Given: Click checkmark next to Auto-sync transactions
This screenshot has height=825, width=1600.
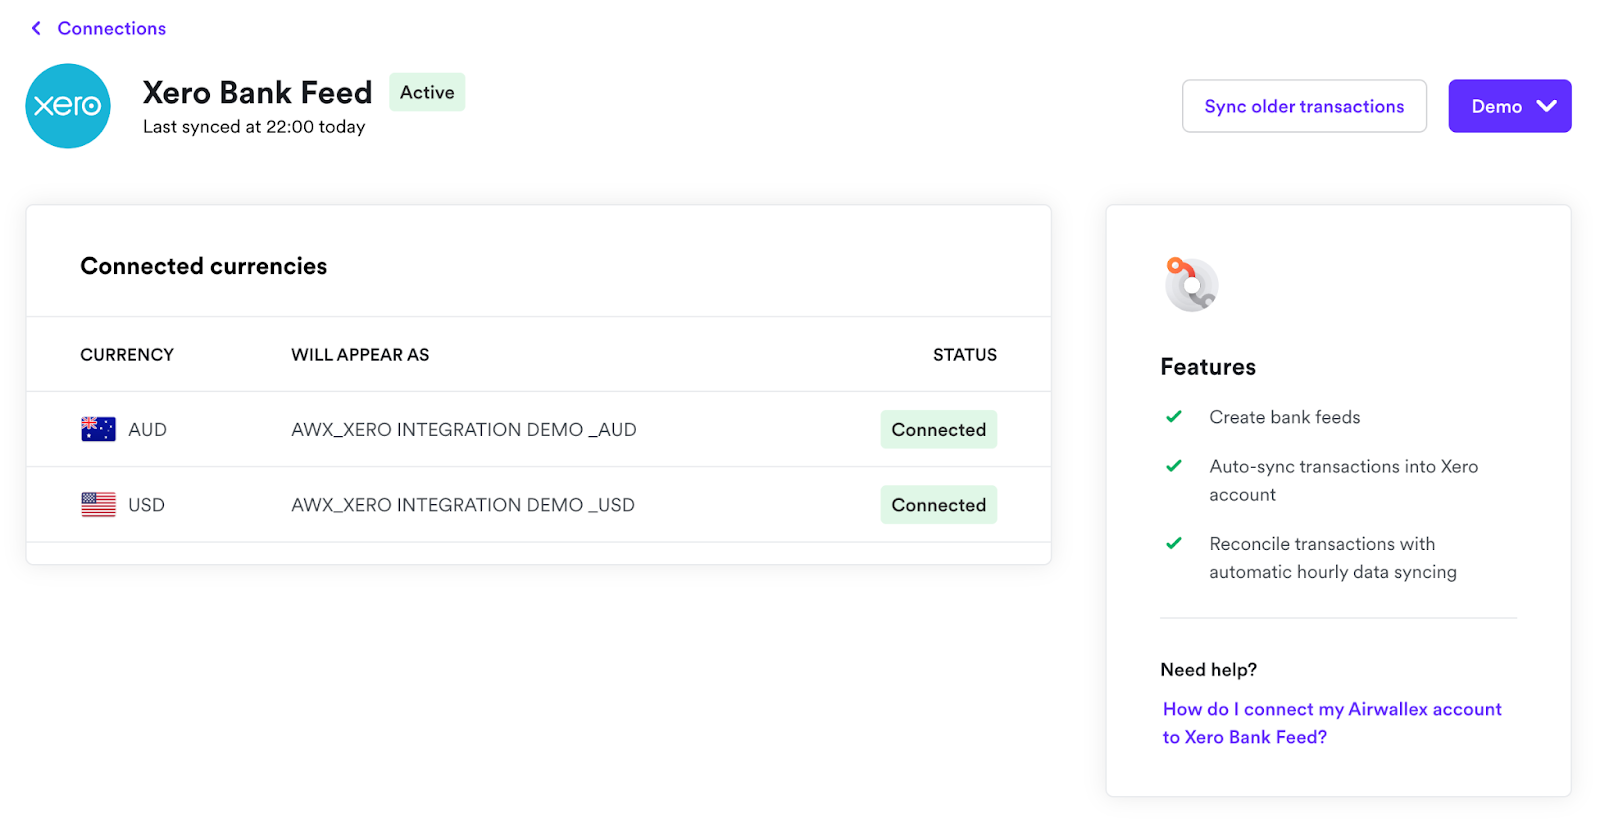Looking at the screenshot, I should pos(1174,466).
